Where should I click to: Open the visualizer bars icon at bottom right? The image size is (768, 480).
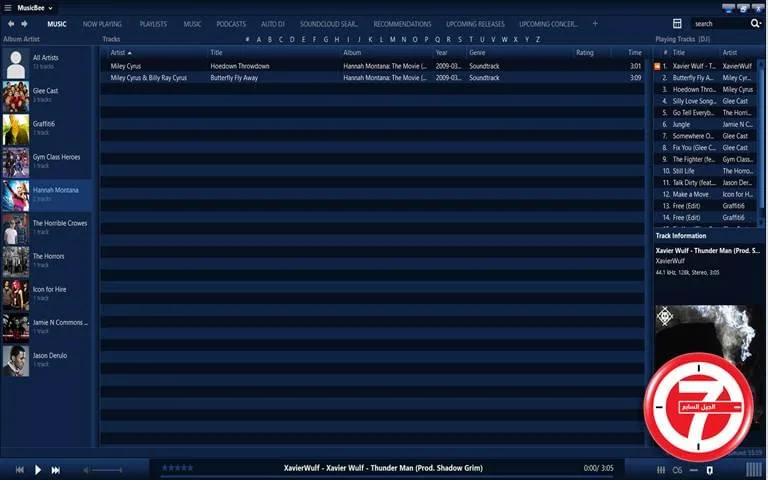(754, 469)
